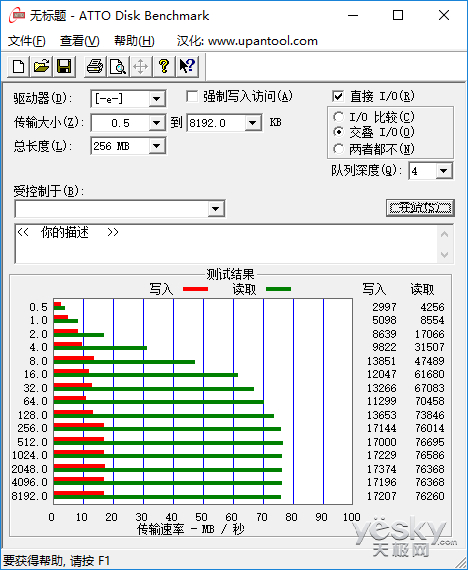
Task: Click the Save floppy disk icon
Action: pos(64,67)
